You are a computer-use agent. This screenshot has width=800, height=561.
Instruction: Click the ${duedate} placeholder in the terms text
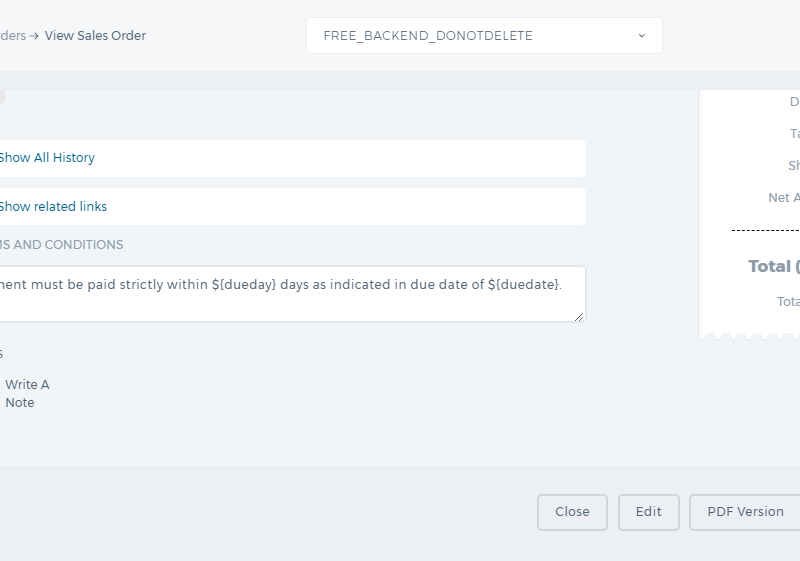(523, 285)
